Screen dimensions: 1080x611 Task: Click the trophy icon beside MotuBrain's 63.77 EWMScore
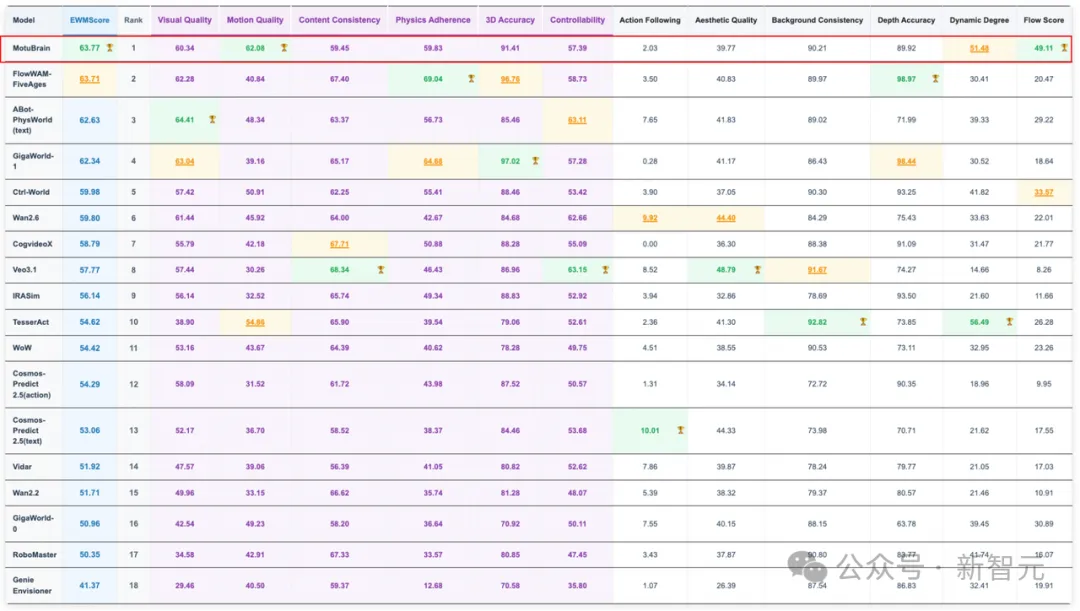click(110, 48)
